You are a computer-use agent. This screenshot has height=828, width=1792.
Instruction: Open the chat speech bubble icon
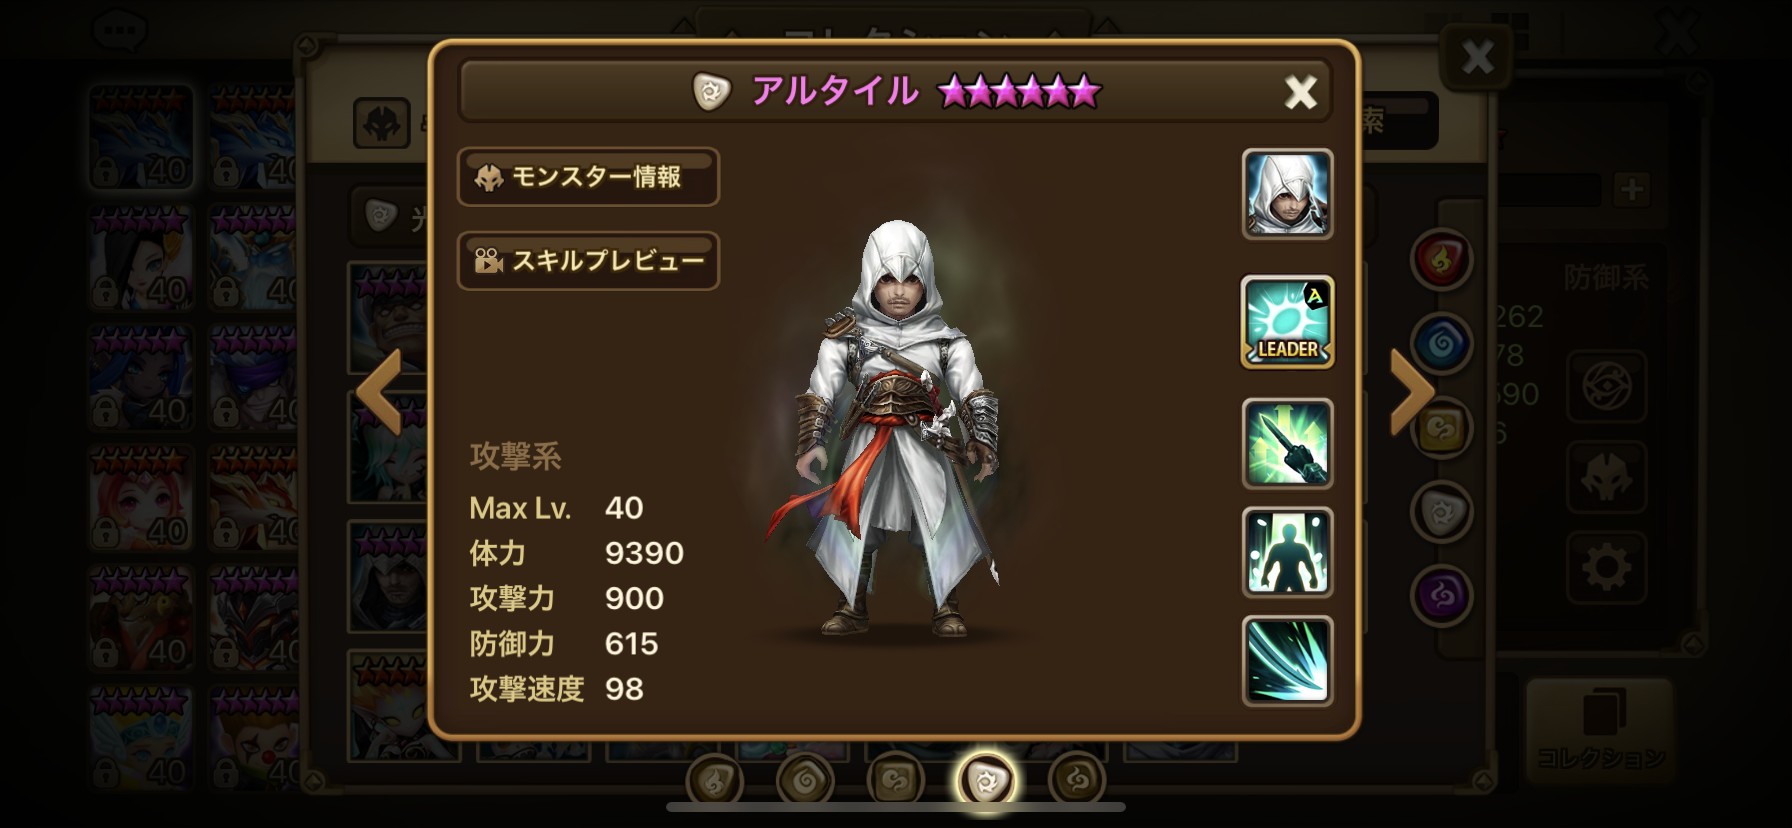(119, 28)
